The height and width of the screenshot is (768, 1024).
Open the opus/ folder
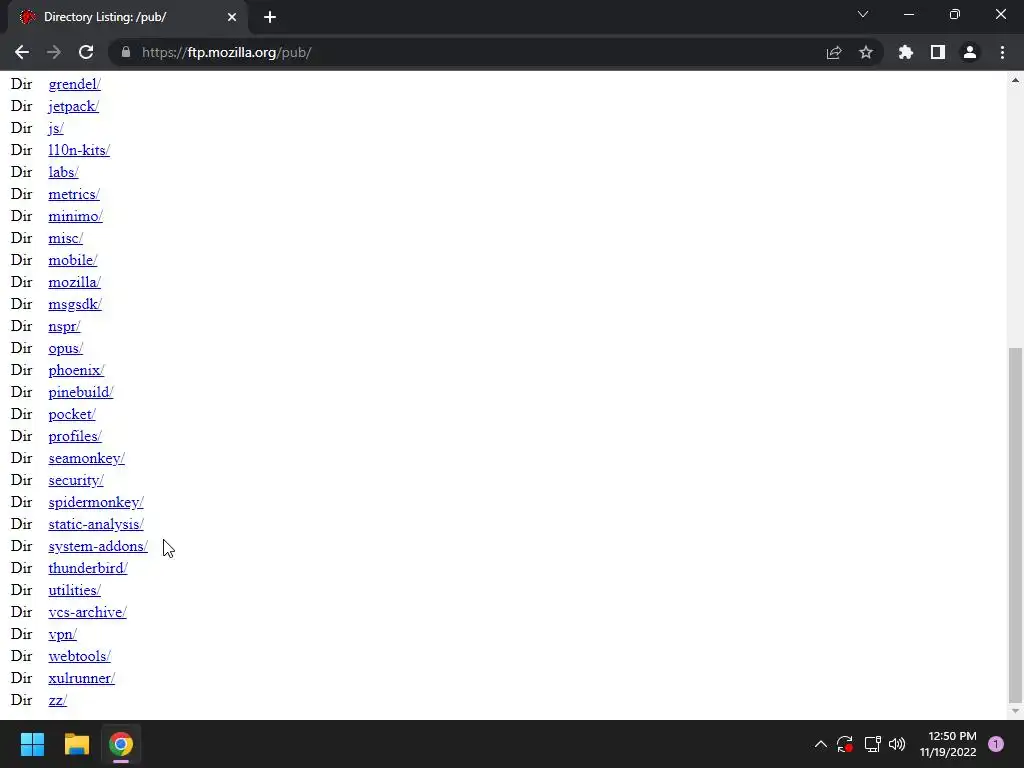pos(65,348)
